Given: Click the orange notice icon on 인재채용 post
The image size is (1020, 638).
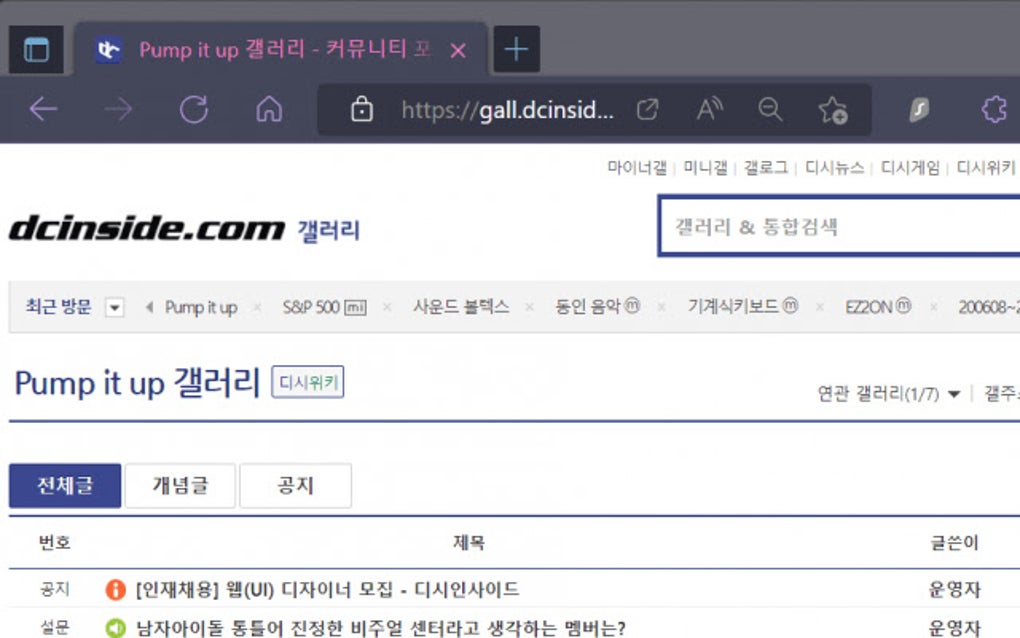Looking at the screenshot, I should (x=115, y=589).
